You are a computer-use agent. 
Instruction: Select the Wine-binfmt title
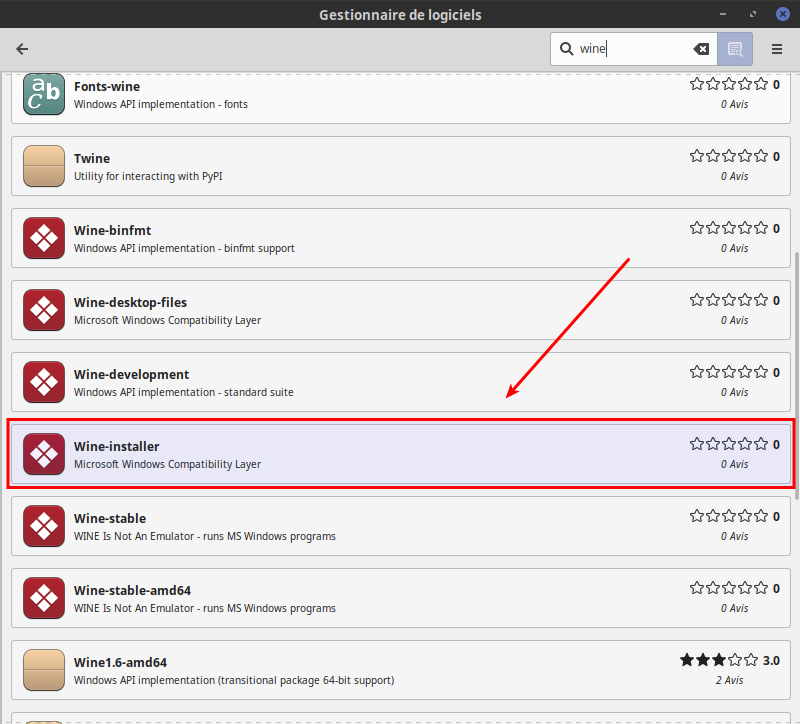tap(112, 231)
